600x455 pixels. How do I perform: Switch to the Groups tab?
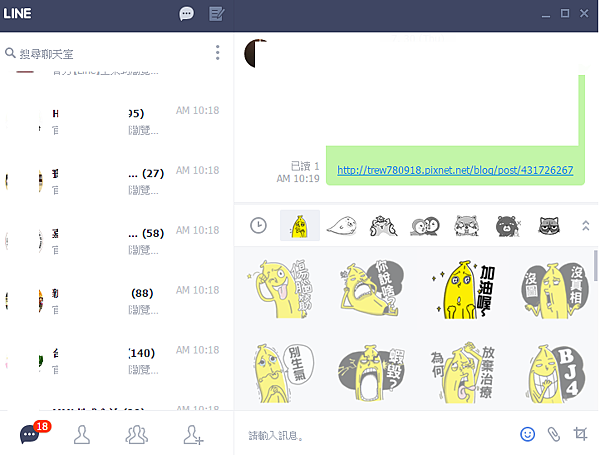pyautogui.click(x=137, y=434)
